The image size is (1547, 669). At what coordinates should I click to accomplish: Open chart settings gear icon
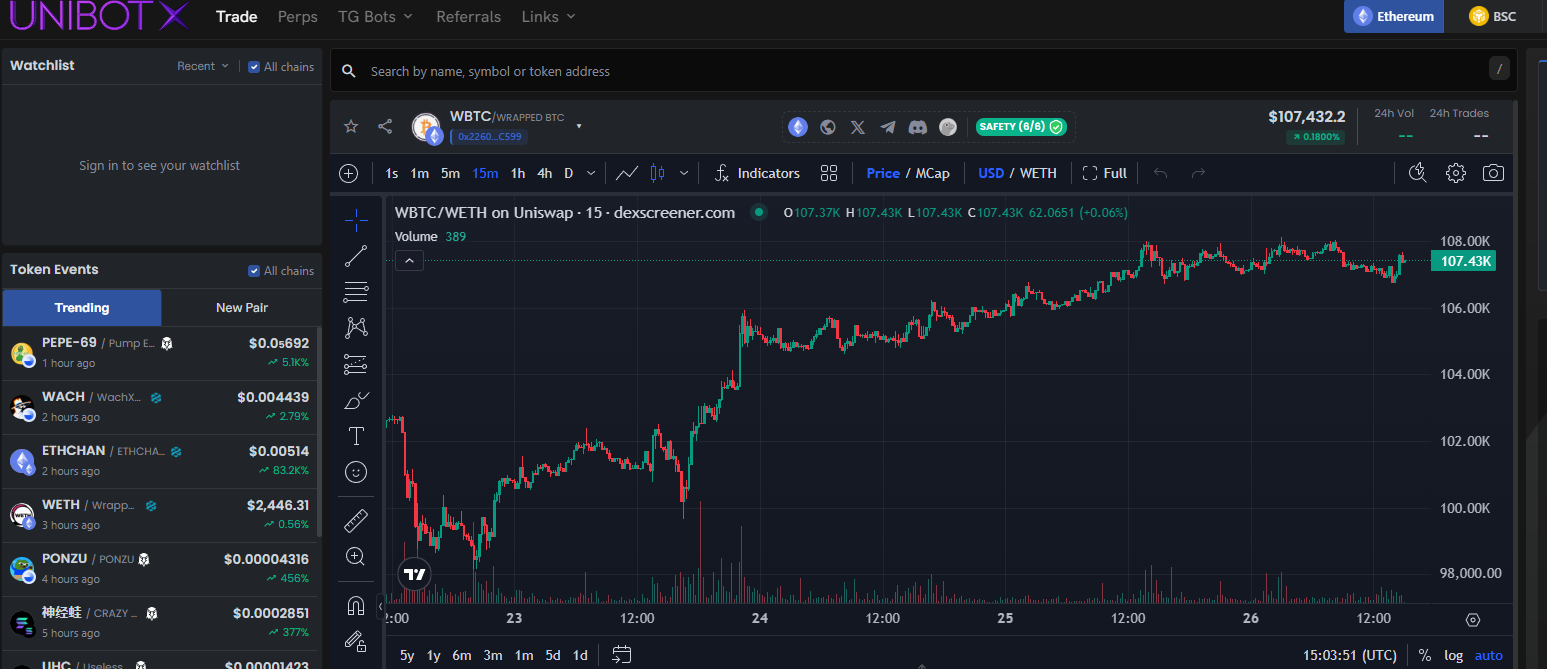pos(1456,173)
